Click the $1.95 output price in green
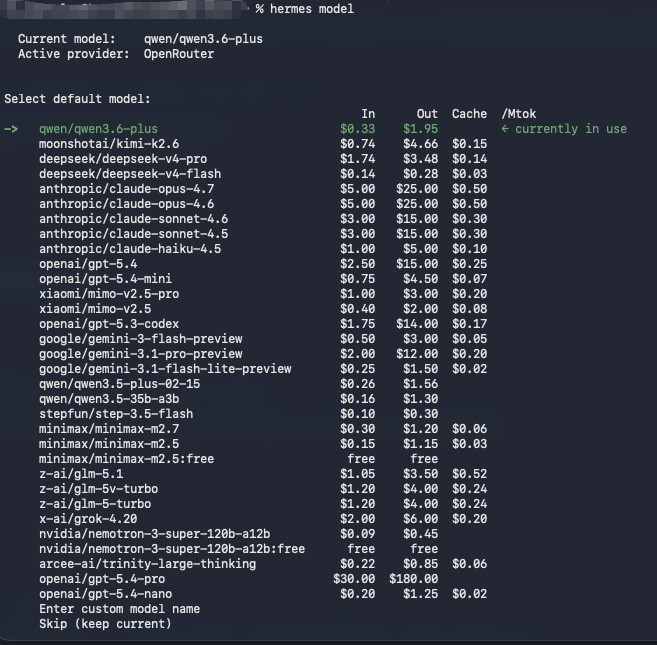The width and height of the screenshot is (657, 645). click(420, 129)
